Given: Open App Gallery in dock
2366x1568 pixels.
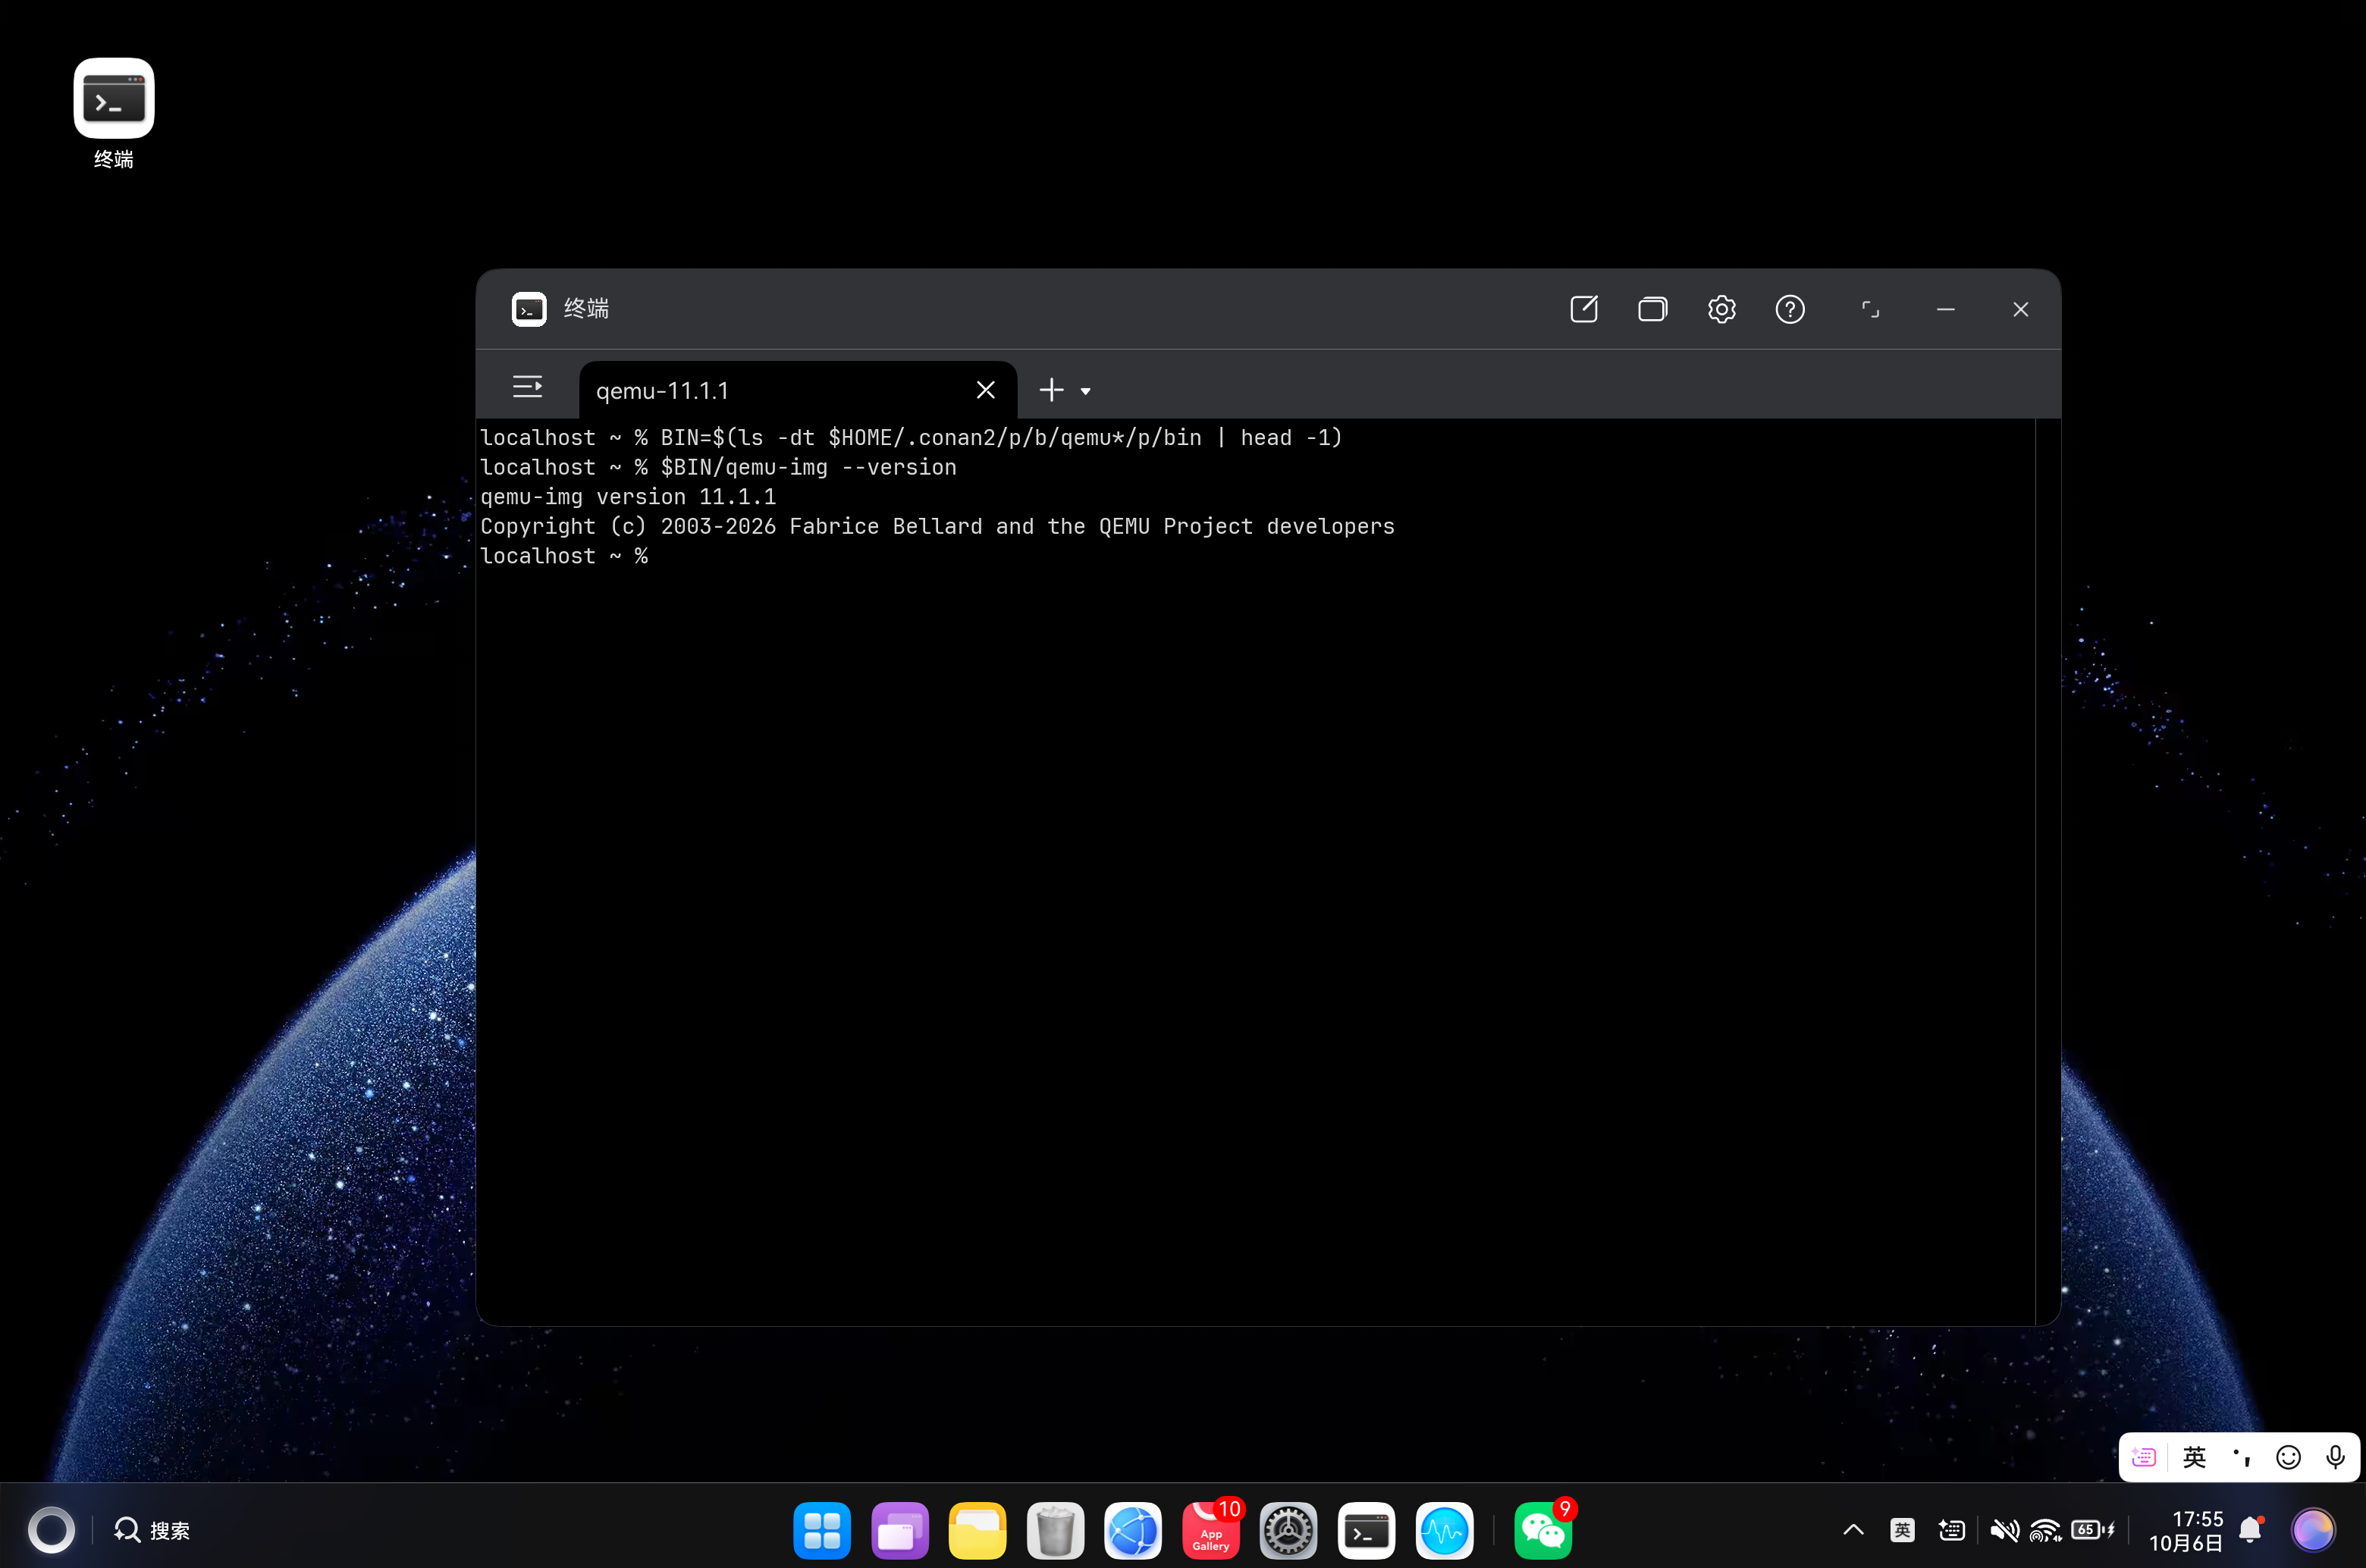Looking at the screenshot, I should (x=1210, y=1530).
